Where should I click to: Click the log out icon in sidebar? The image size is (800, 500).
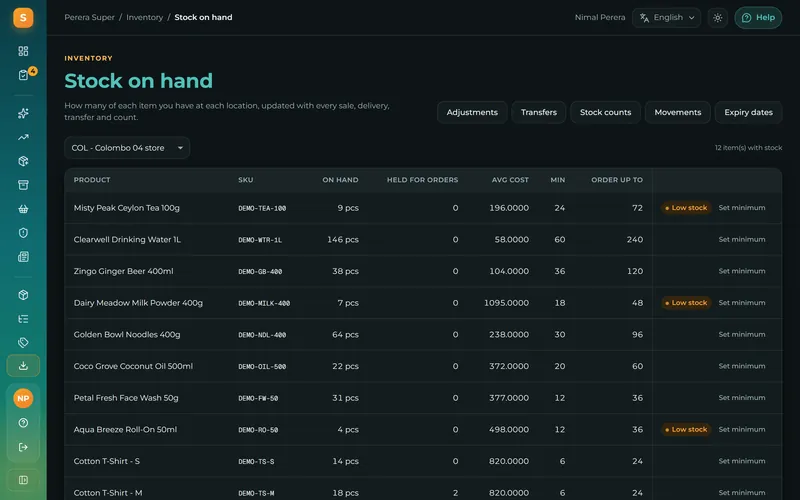(23, 447)
